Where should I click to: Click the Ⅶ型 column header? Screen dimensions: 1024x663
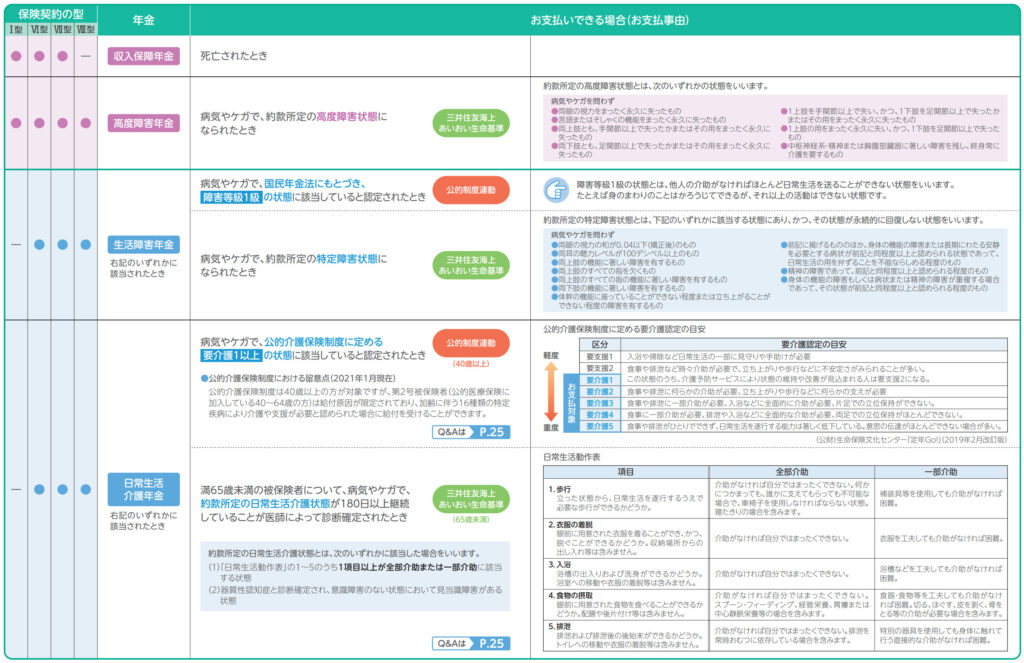[62, 30]
